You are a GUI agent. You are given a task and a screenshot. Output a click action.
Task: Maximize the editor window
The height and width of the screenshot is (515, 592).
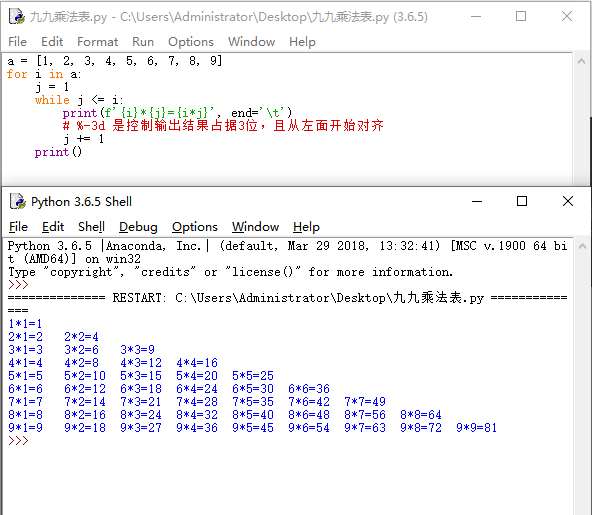point(521,16)
